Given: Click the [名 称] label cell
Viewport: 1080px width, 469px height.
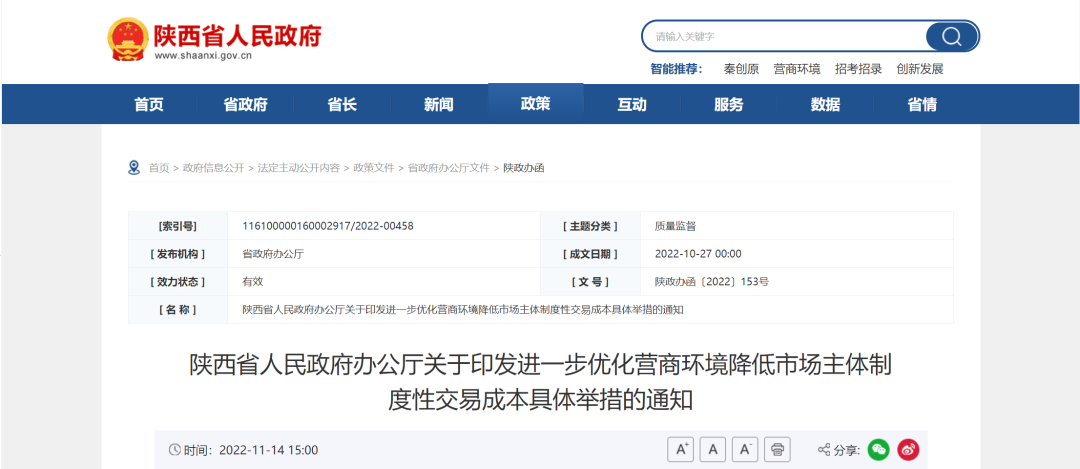Looking at the screenshot, I should 178,310.
